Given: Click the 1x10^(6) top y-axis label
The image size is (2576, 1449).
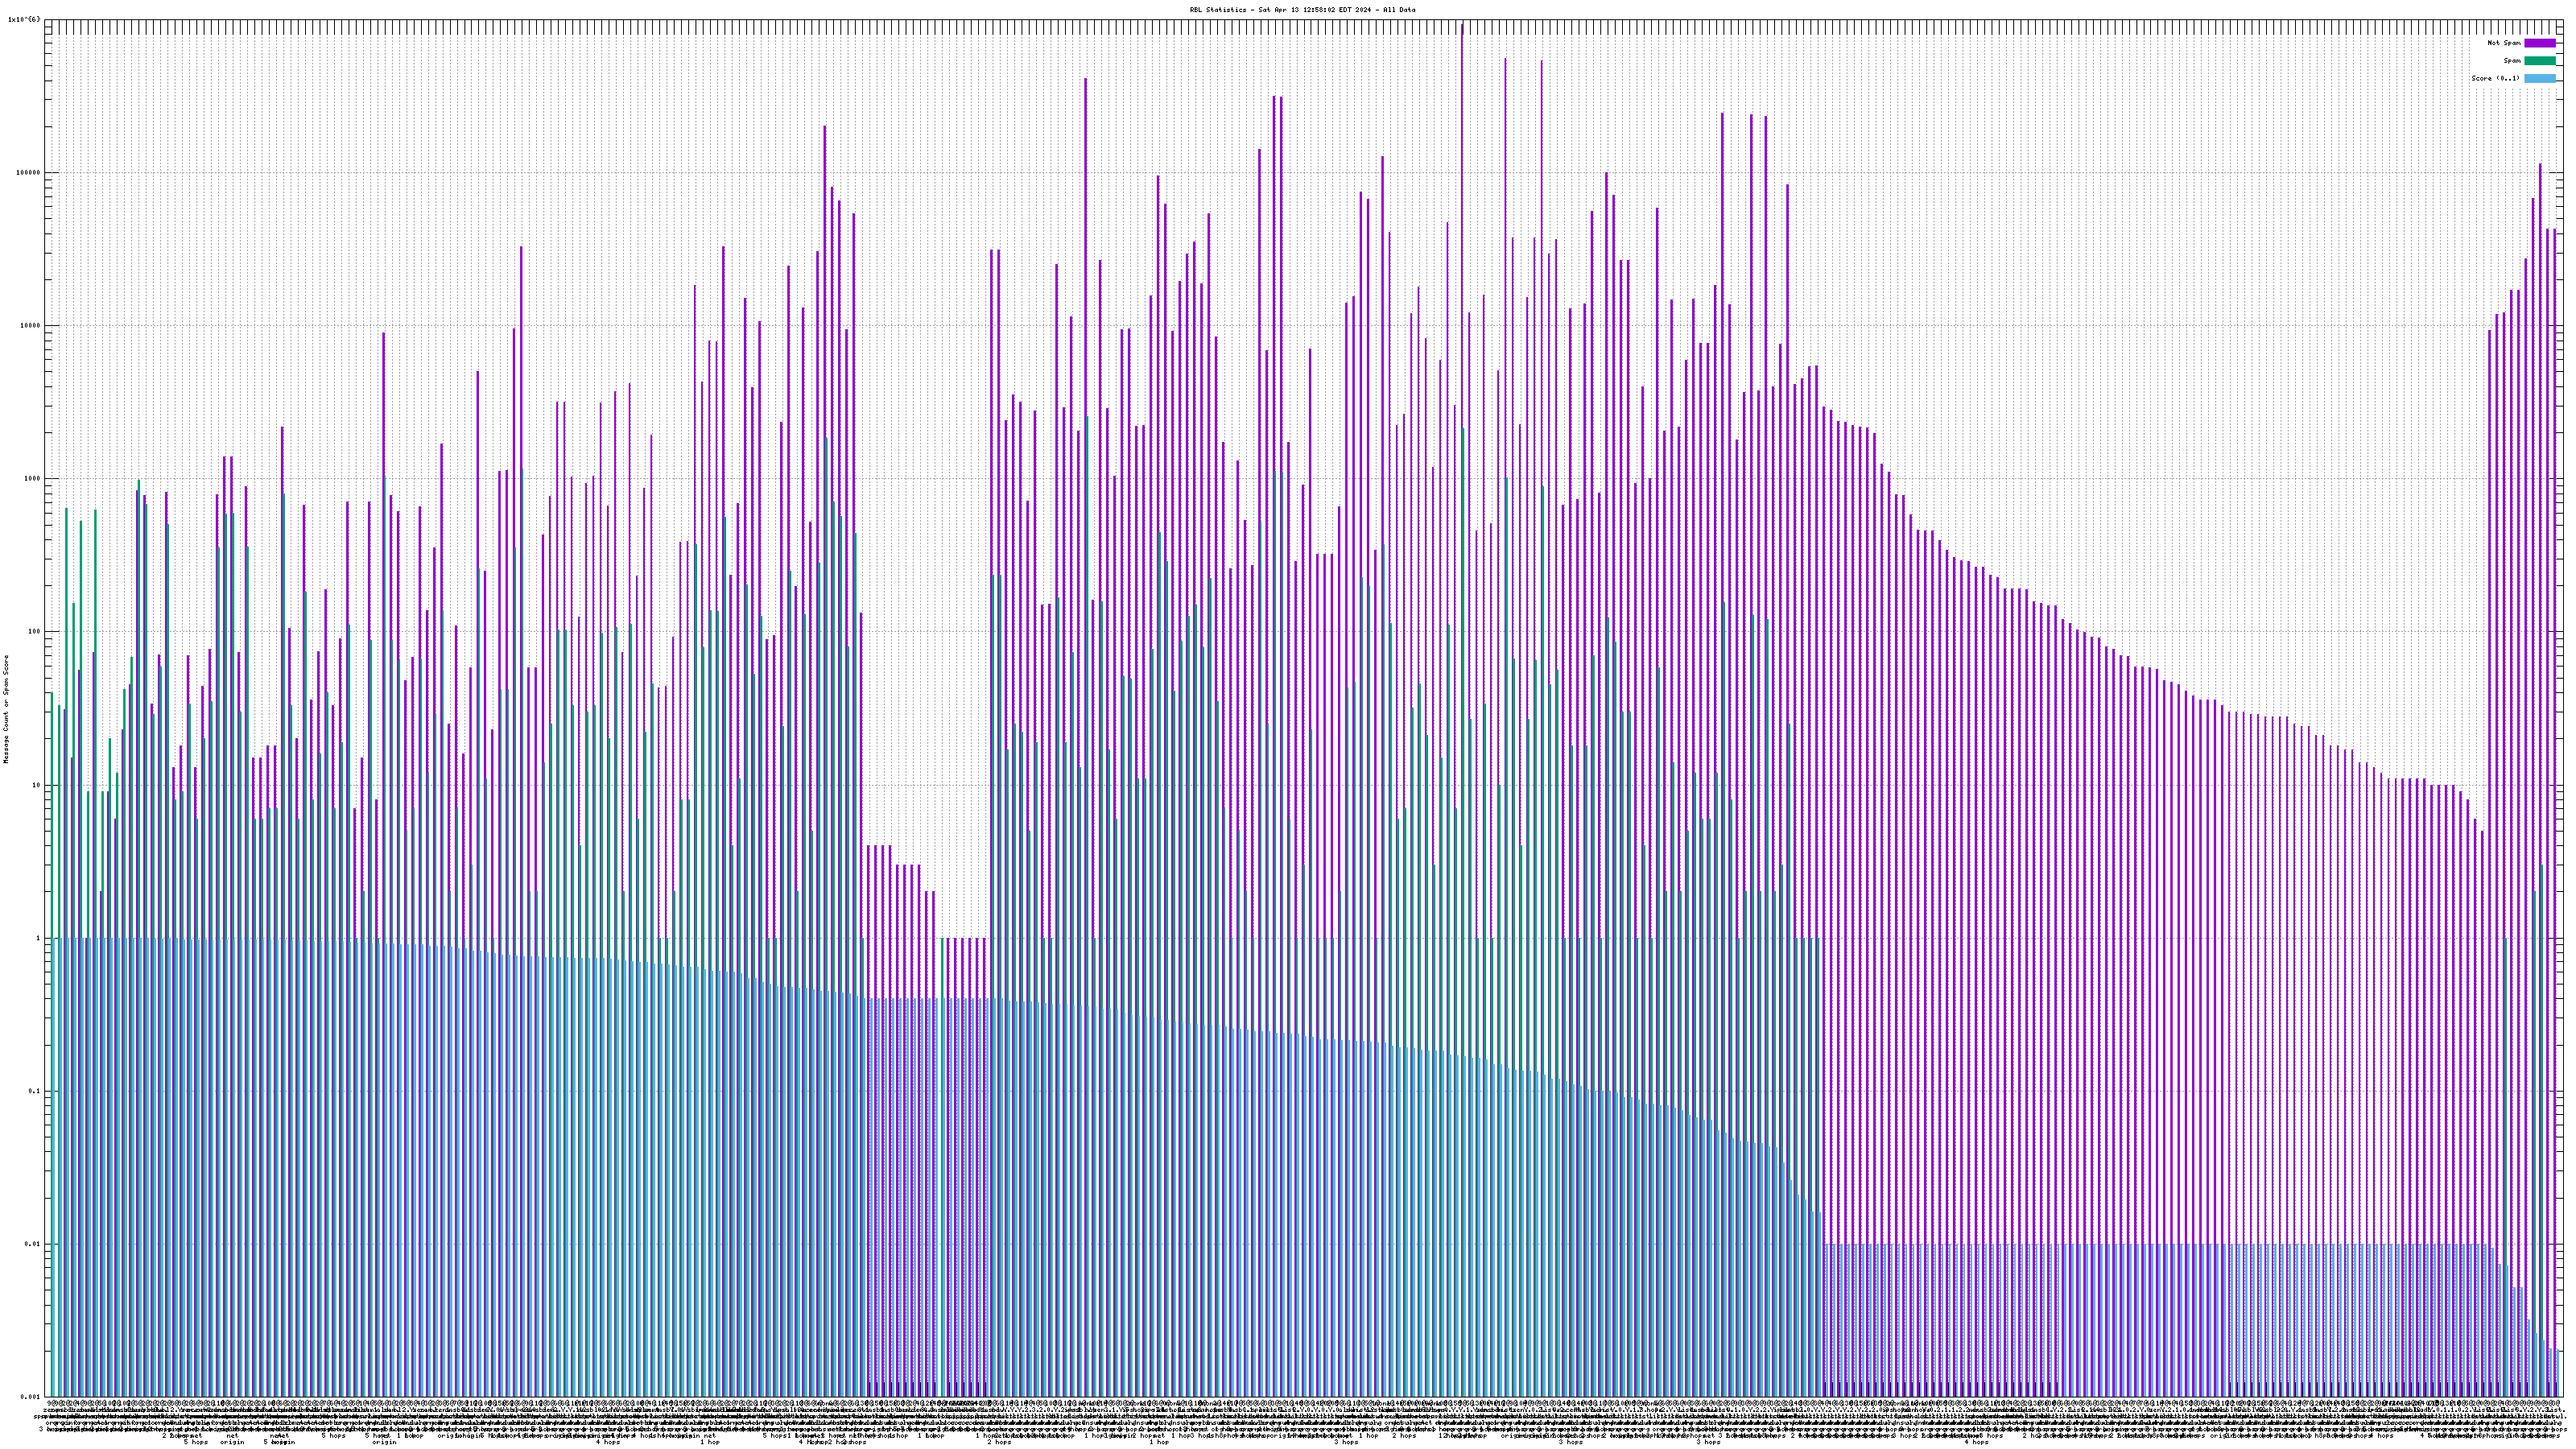Looking at the screenshot, I should click(x=24, y=19).
